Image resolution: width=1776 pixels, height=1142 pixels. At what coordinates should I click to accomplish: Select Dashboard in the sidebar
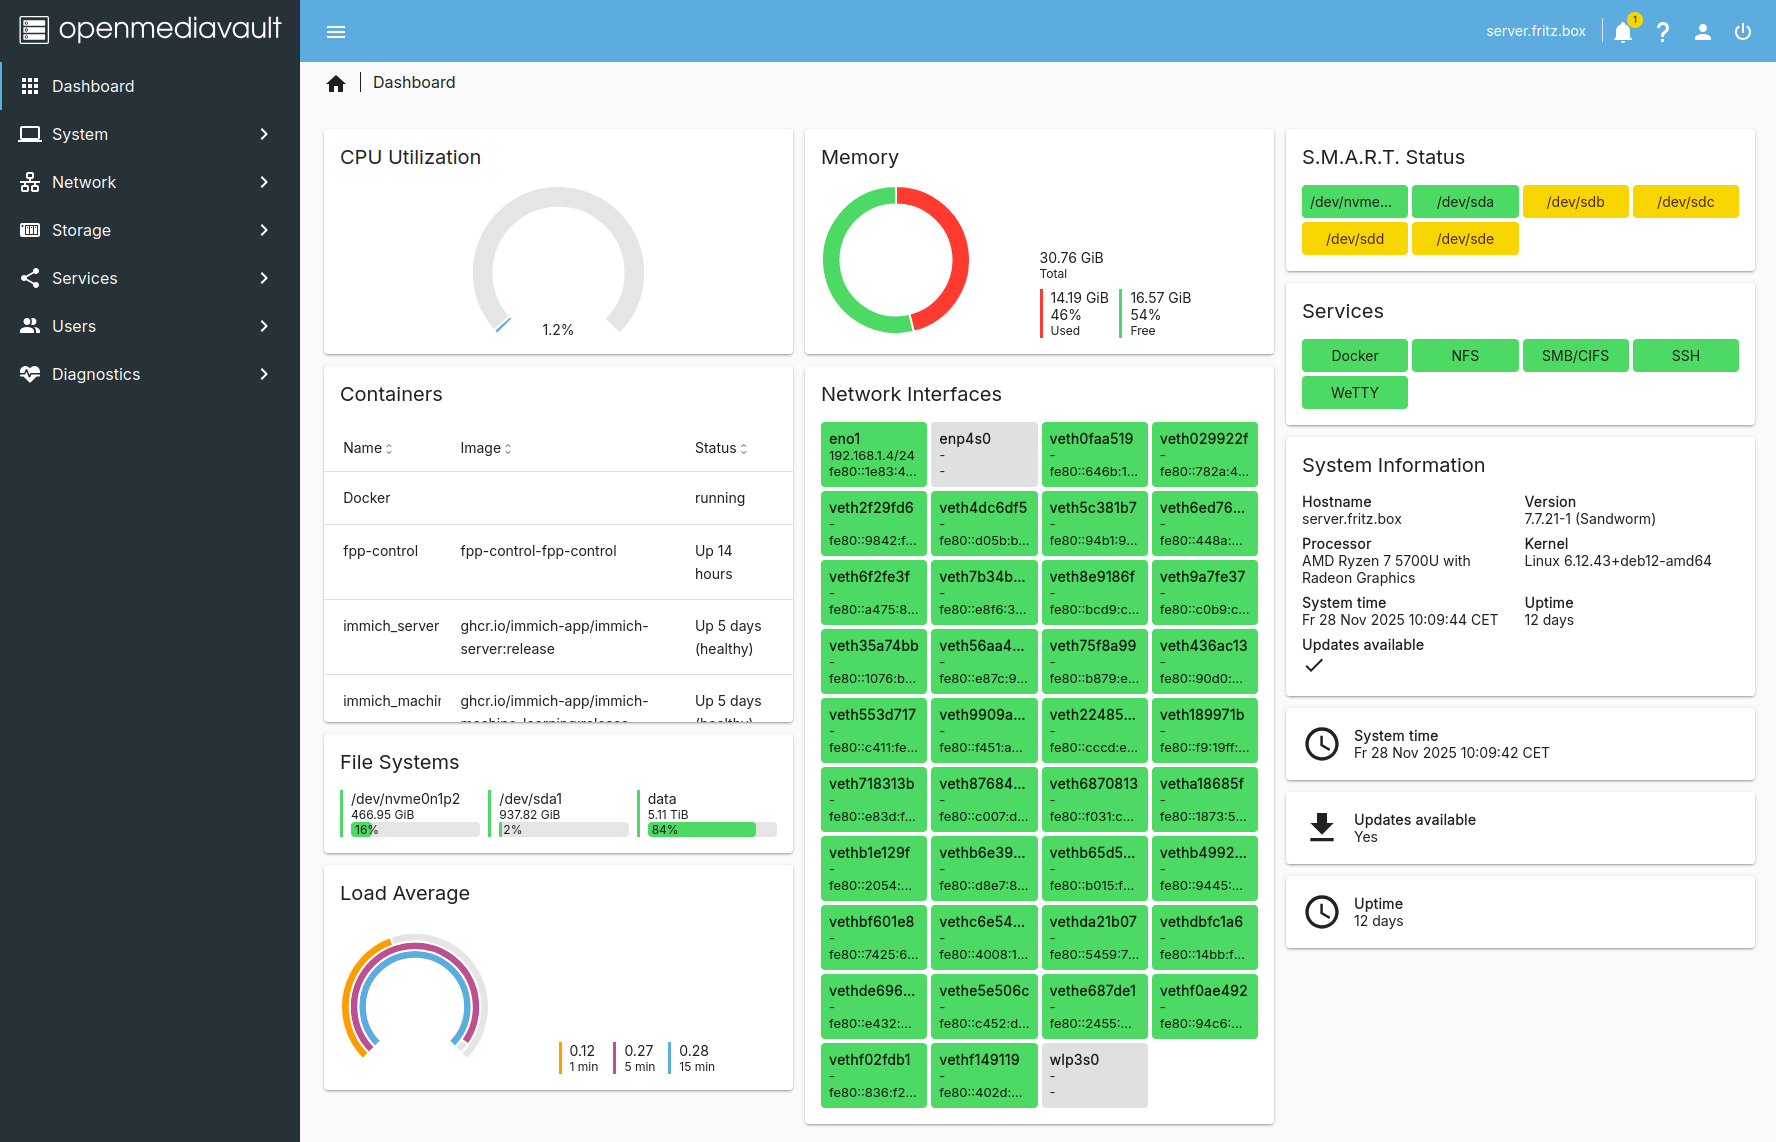tap(93, 86)
